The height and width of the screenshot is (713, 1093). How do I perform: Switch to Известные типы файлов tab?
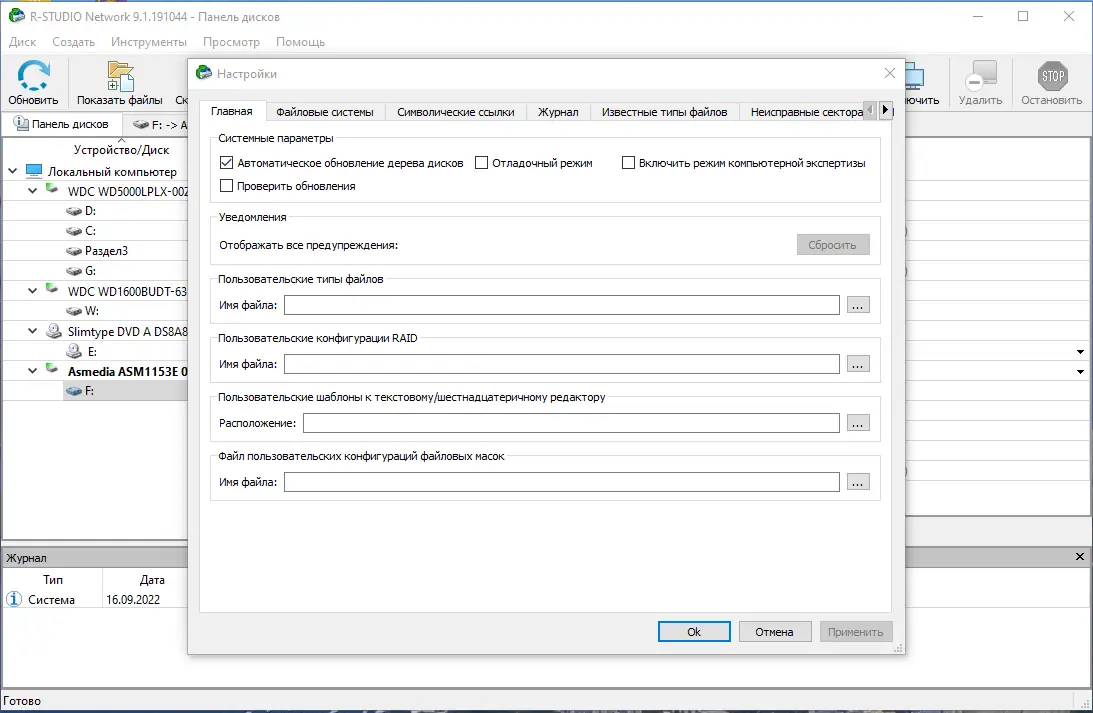(x=664, y=112)
